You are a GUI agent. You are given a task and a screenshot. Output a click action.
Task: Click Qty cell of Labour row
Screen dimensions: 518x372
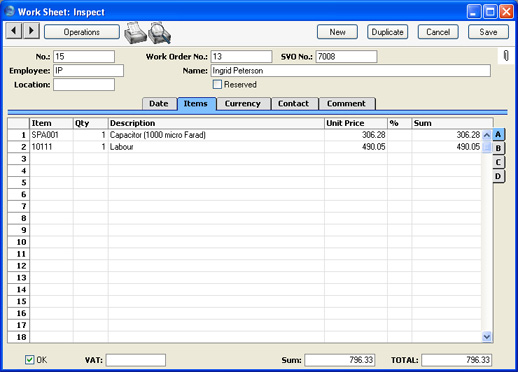90,147
